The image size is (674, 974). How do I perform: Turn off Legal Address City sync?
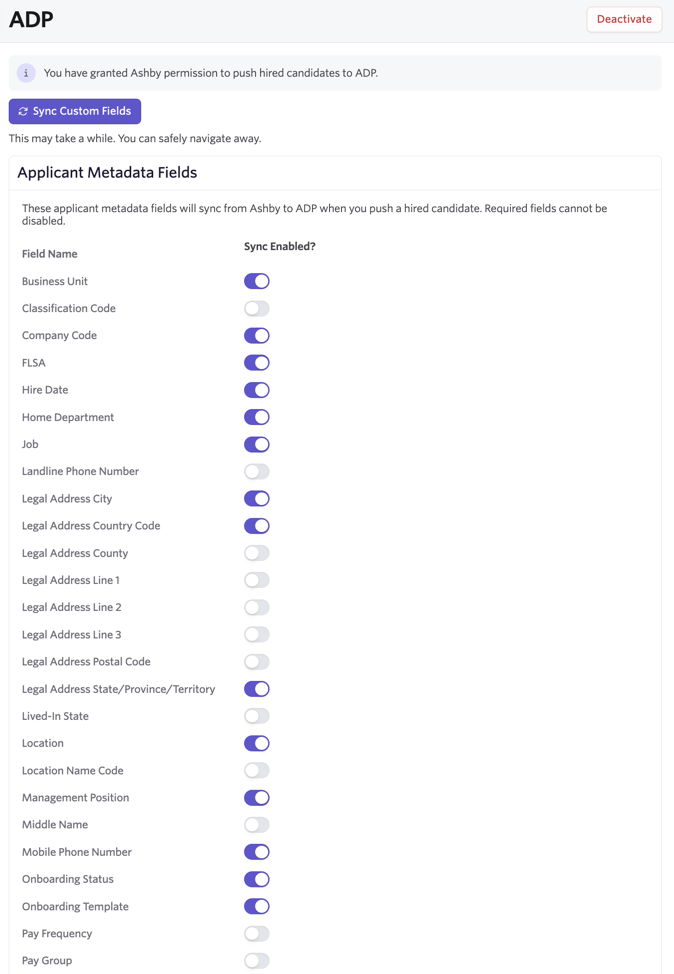pos(257,499)
